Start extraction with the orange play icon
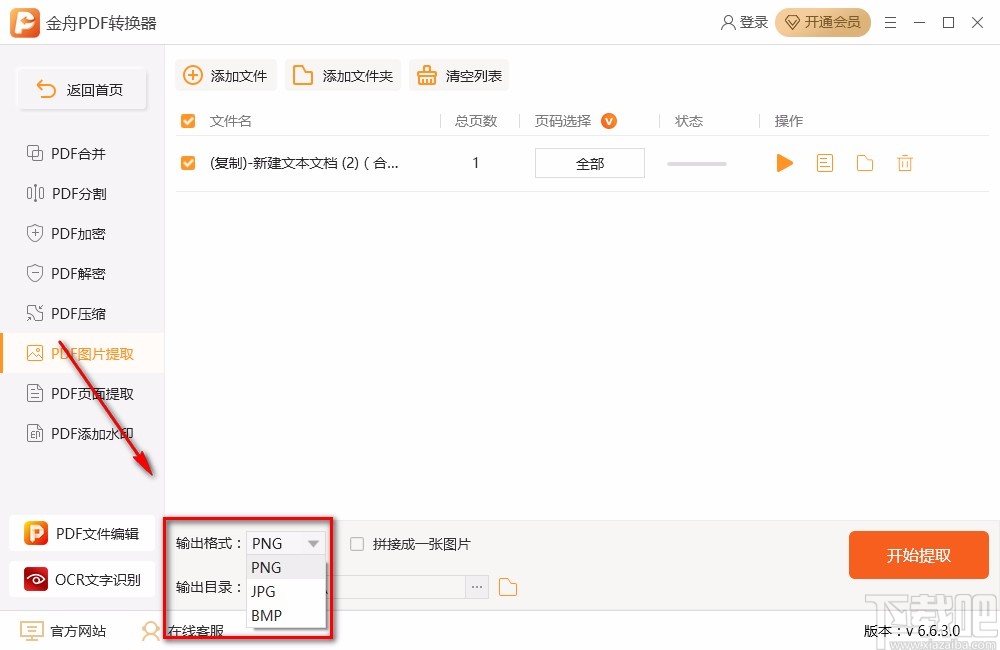 pyautogui.click(x=784, y=162)
